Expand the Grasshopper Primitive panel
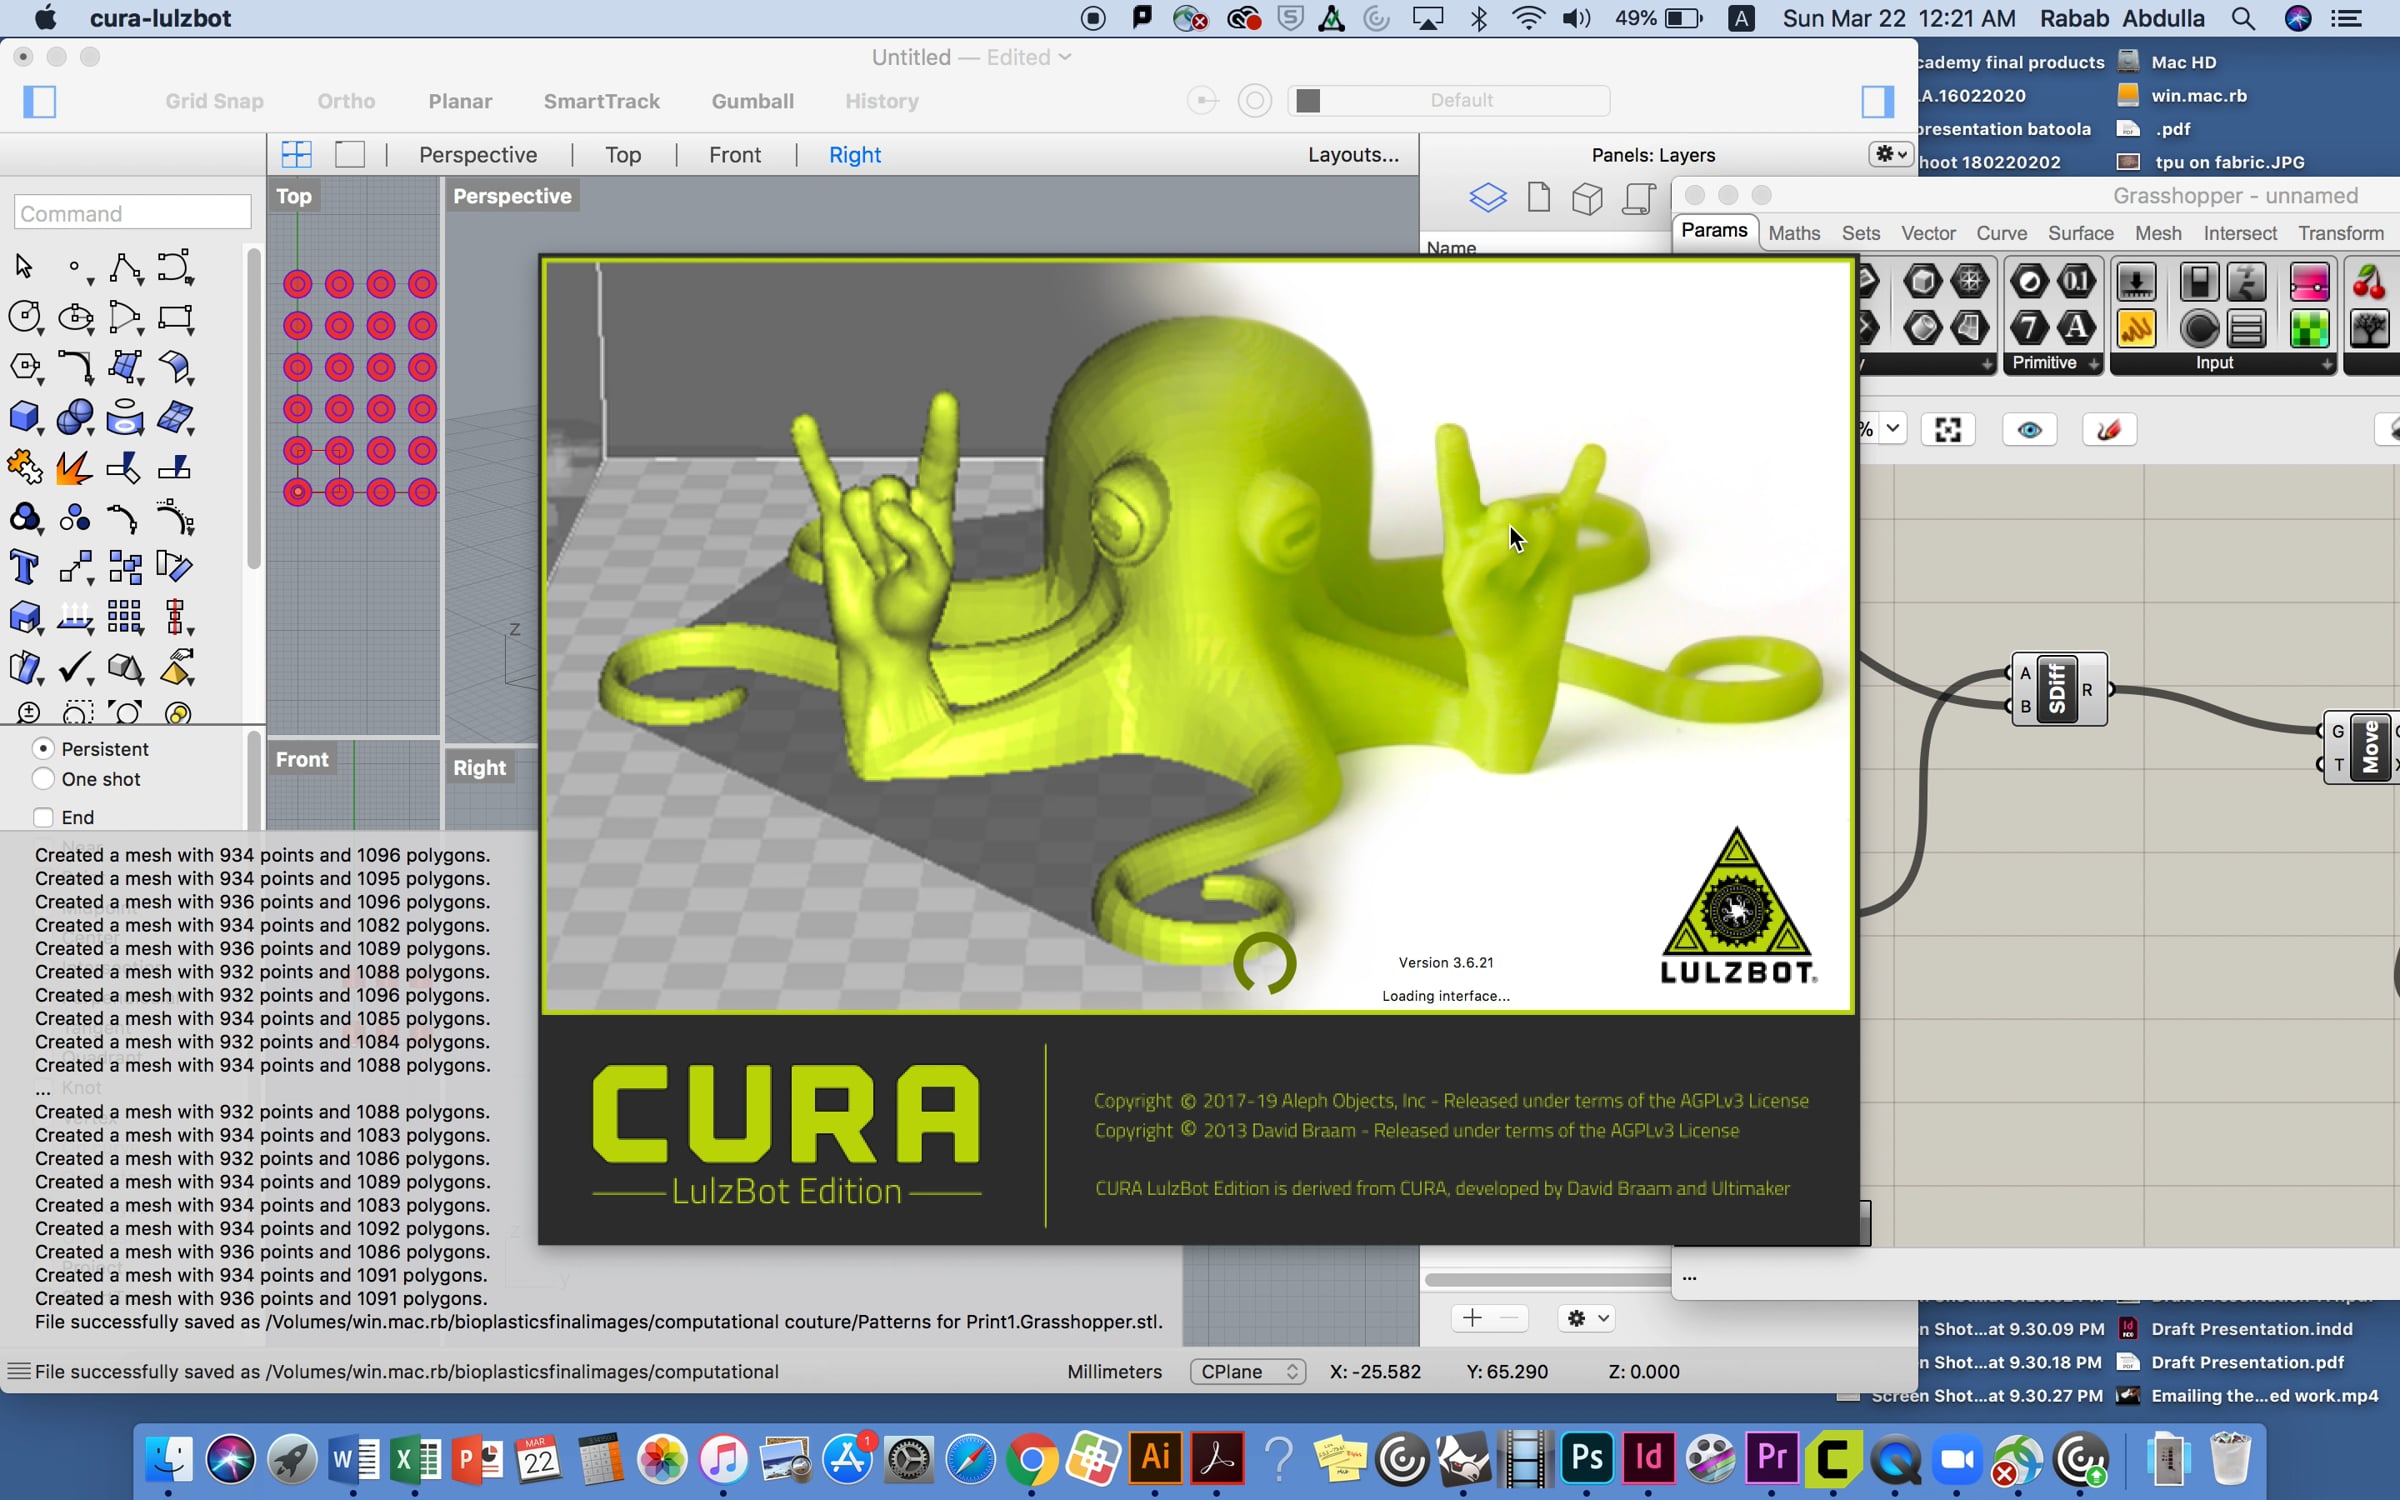Image resolution: width=2400 pixels, height=1500 pixels. 2093,364
